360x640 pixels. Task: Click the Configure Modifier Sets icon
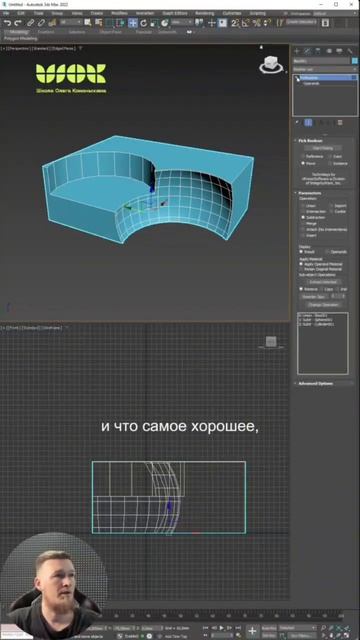[340, 122]
